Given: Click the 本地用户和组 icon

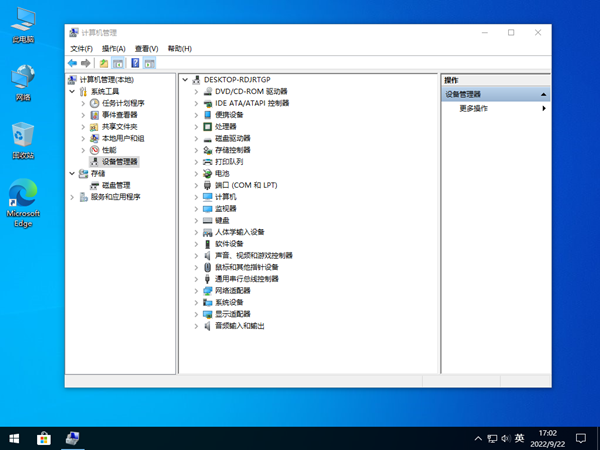Looking at the screenshot, I should point(94,139).
